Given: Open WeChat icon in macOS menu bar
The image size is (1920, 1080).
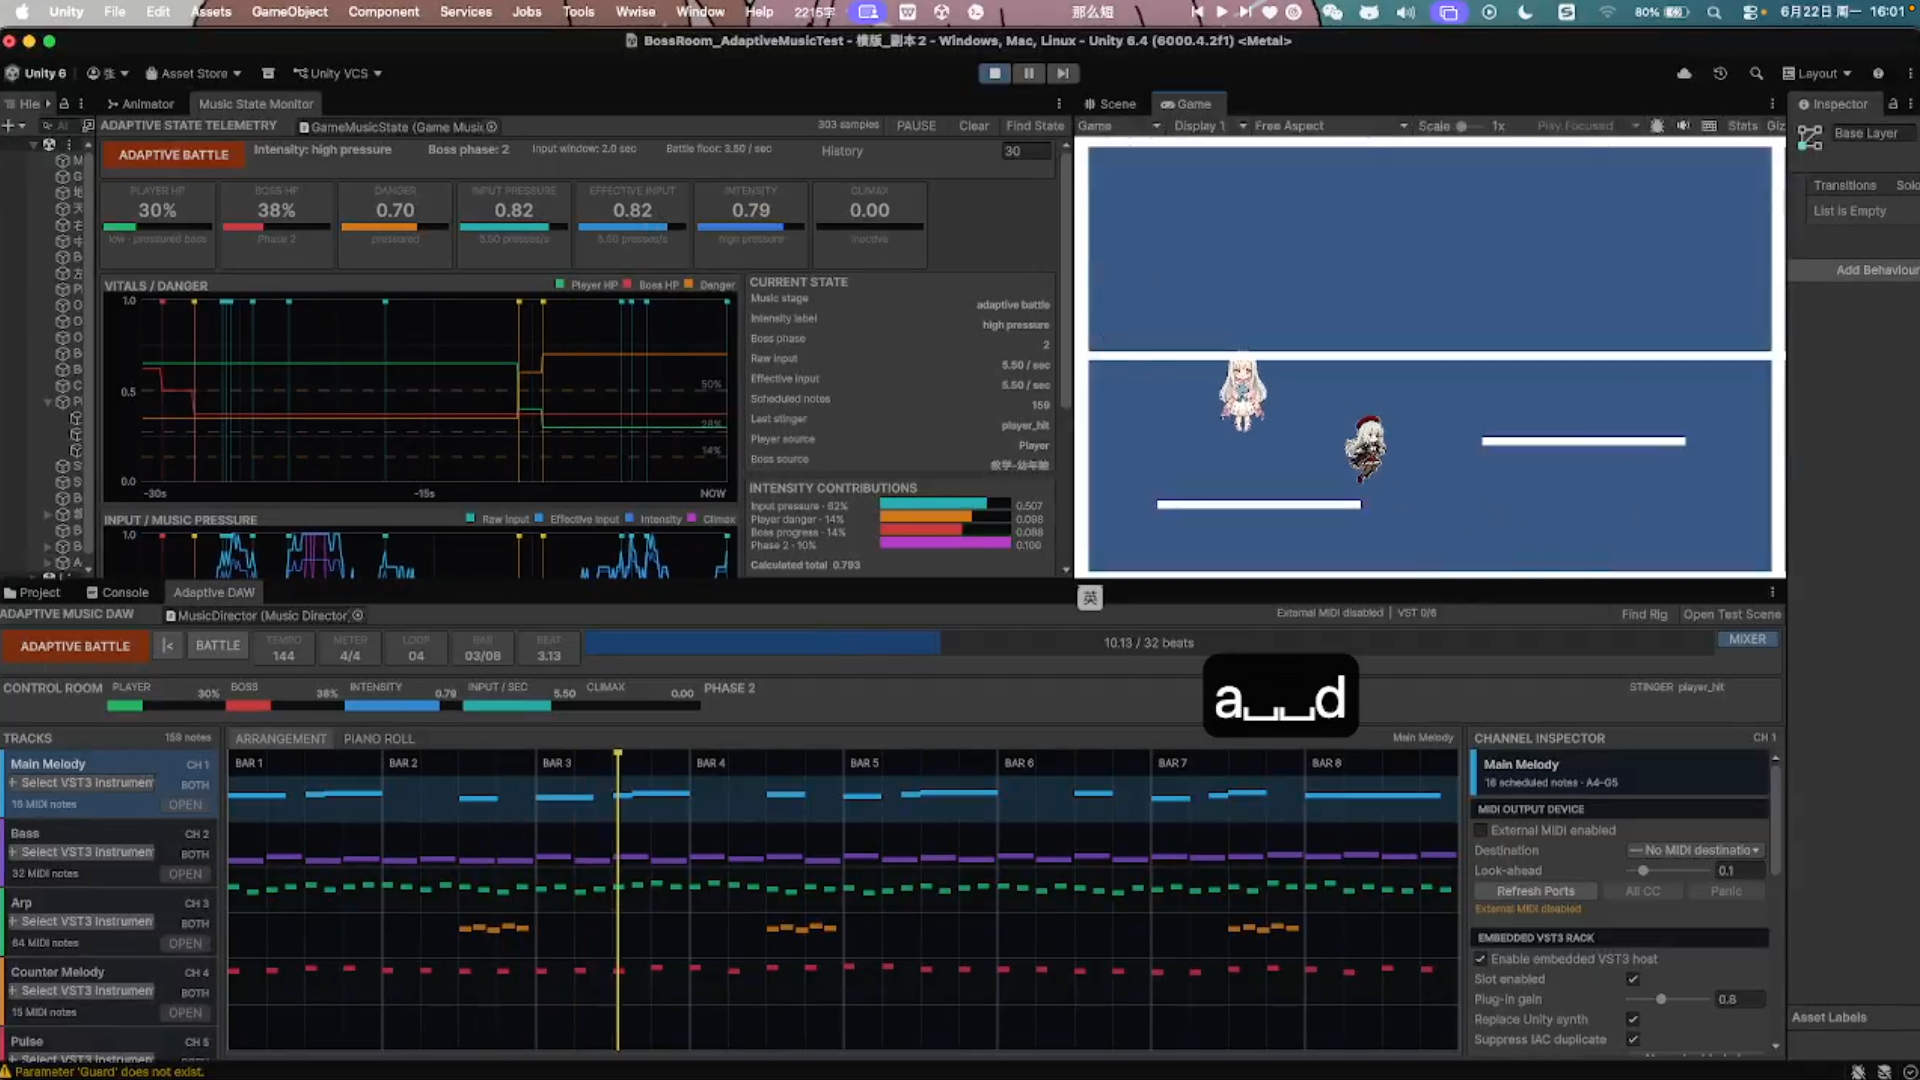Looking at the screenshot, I should [x=1332, y=12].
